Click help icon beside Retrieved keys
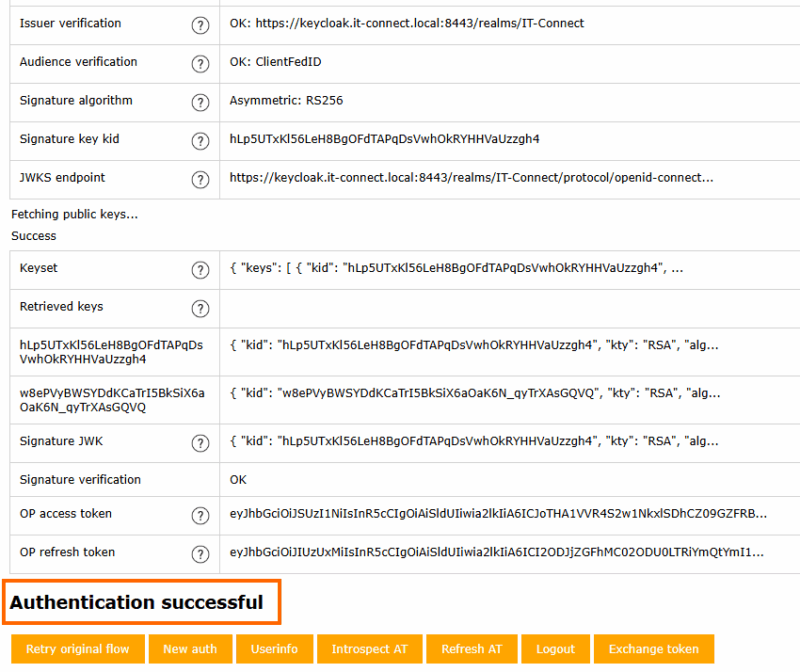The width and height of the screenshot is (800, 672). point(200,308)
